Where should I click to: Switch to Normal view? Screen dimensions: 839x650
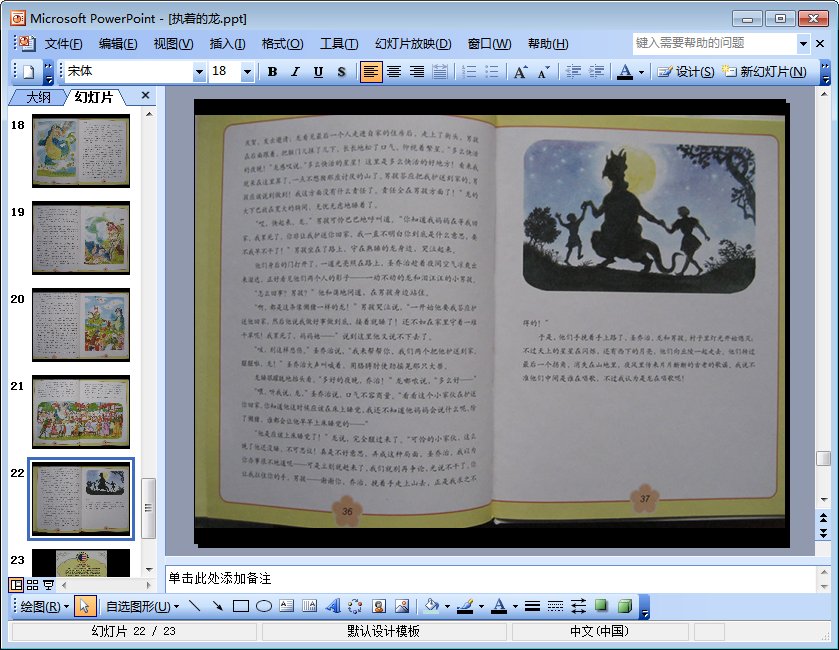pyautogui.click(x=17, y=585)
